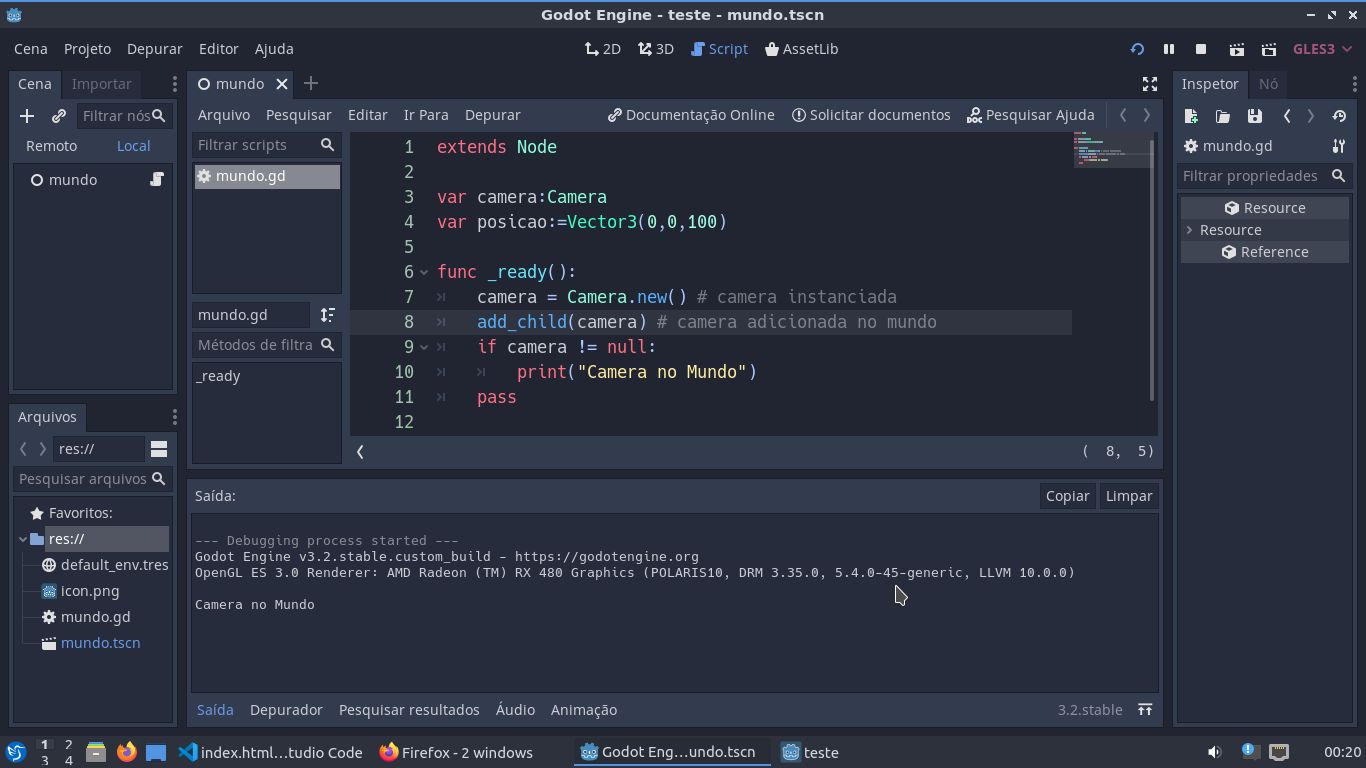This screenshot has height=768, width=1366.
Task: Switch to the Importar tab
Action: (x=101, y=84)
